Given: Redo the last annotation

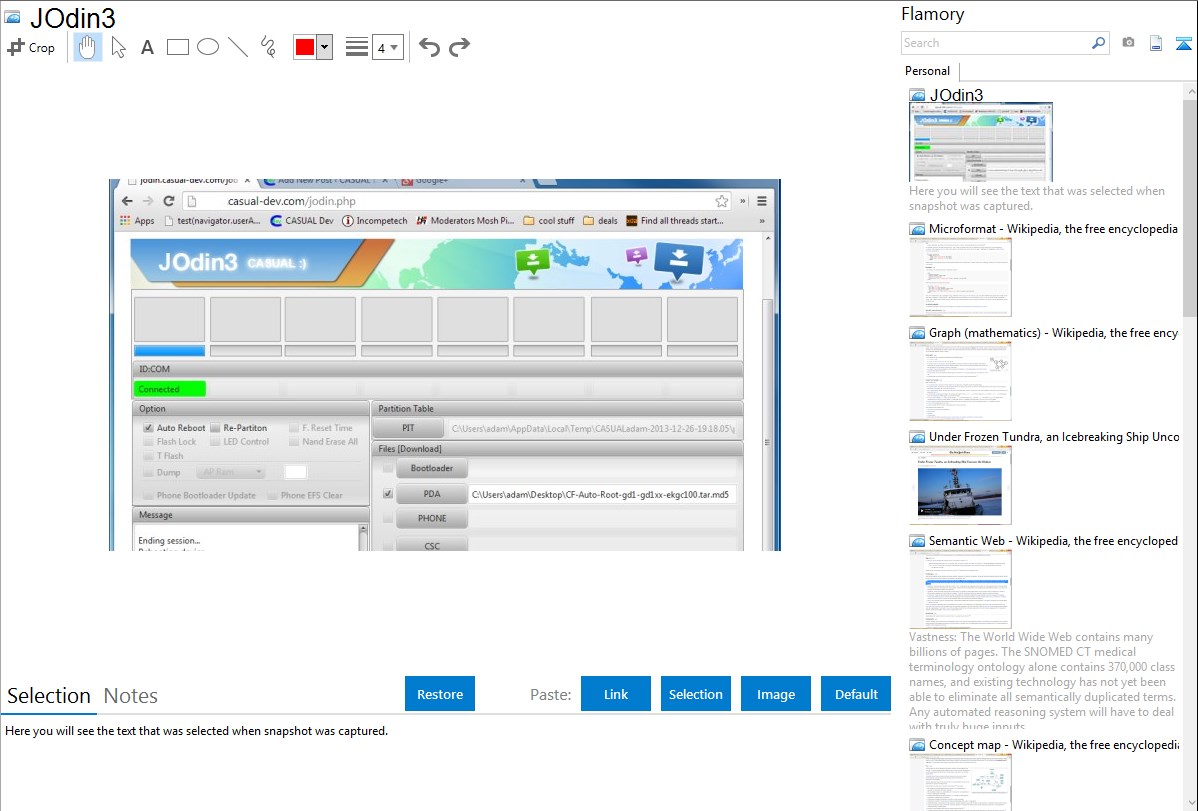Looking at the screenshot, I should click(x=459, y=47).
